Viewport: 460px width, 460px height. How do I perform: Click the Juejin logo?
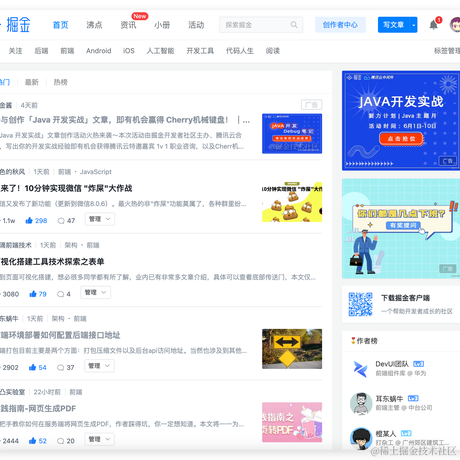[x=16, y=25]
